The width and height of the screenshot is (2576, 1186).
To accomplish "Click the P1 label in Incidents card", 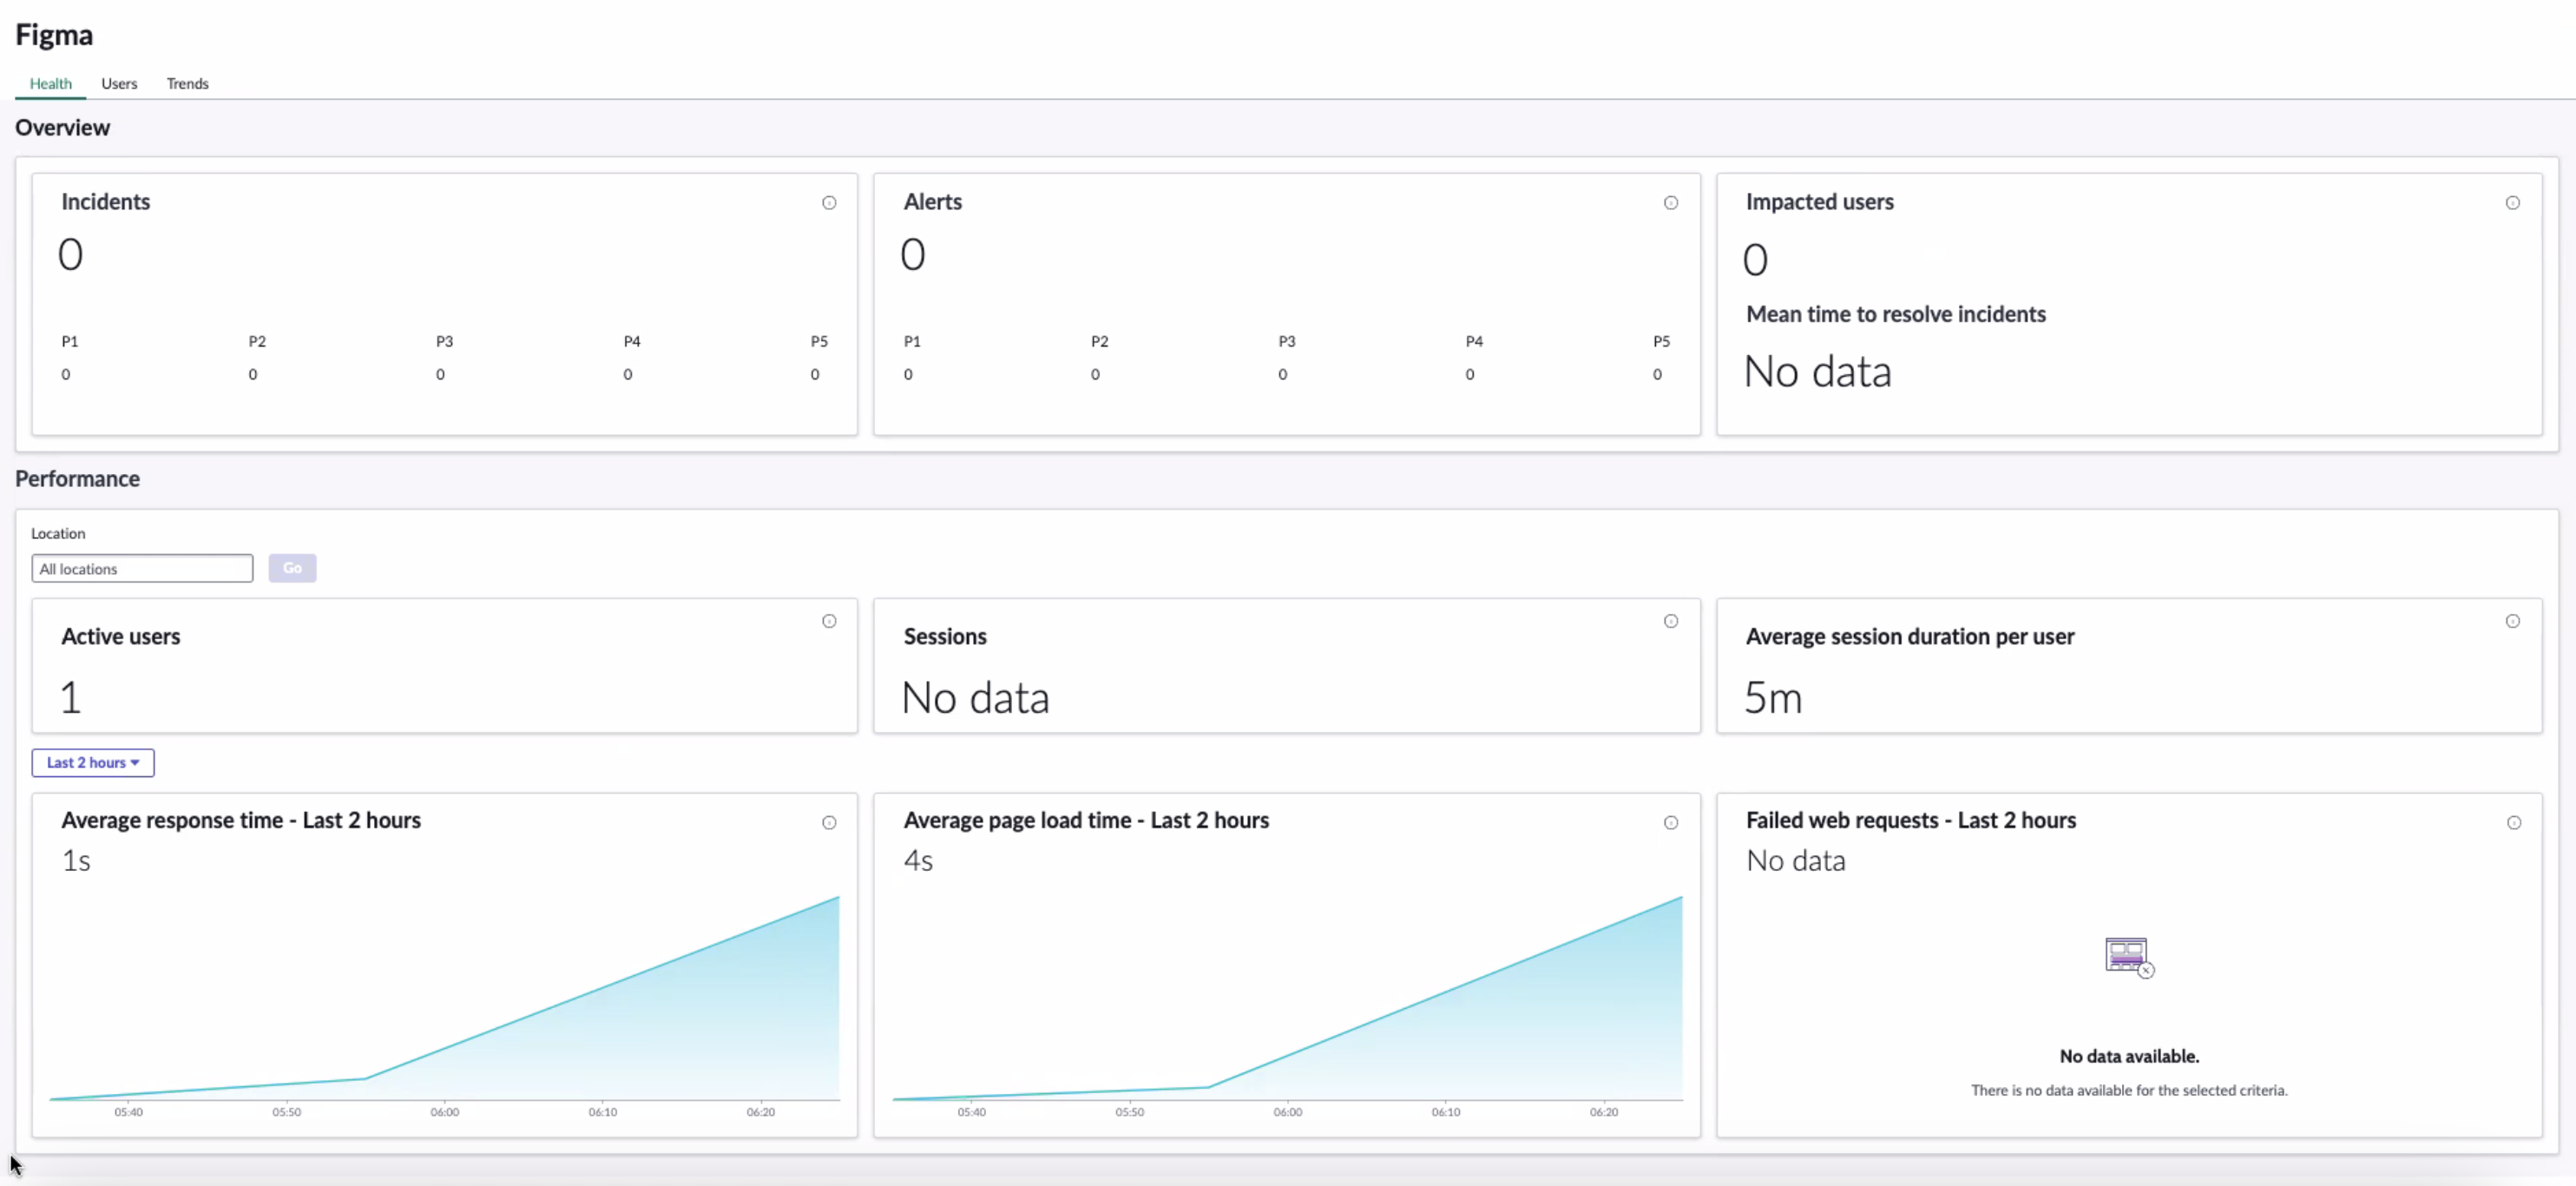I will [x=70, y=342].
